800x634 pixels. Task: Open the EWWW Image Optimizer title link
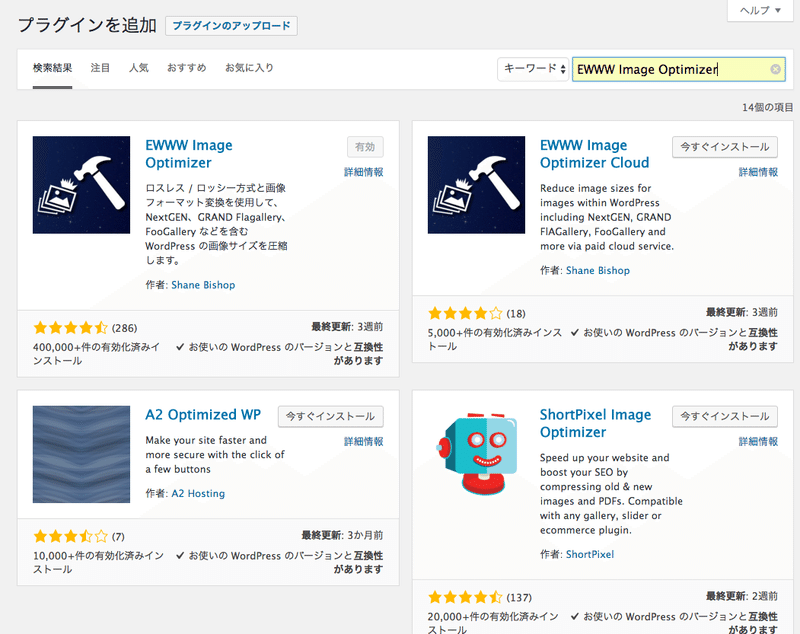189,154
